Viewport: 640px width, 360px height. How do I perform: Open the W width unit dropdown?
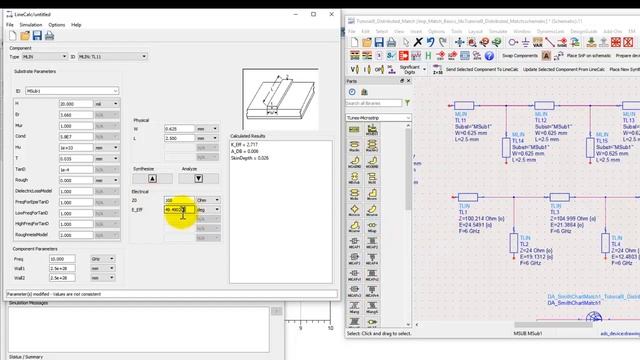(x=215, y=129)
